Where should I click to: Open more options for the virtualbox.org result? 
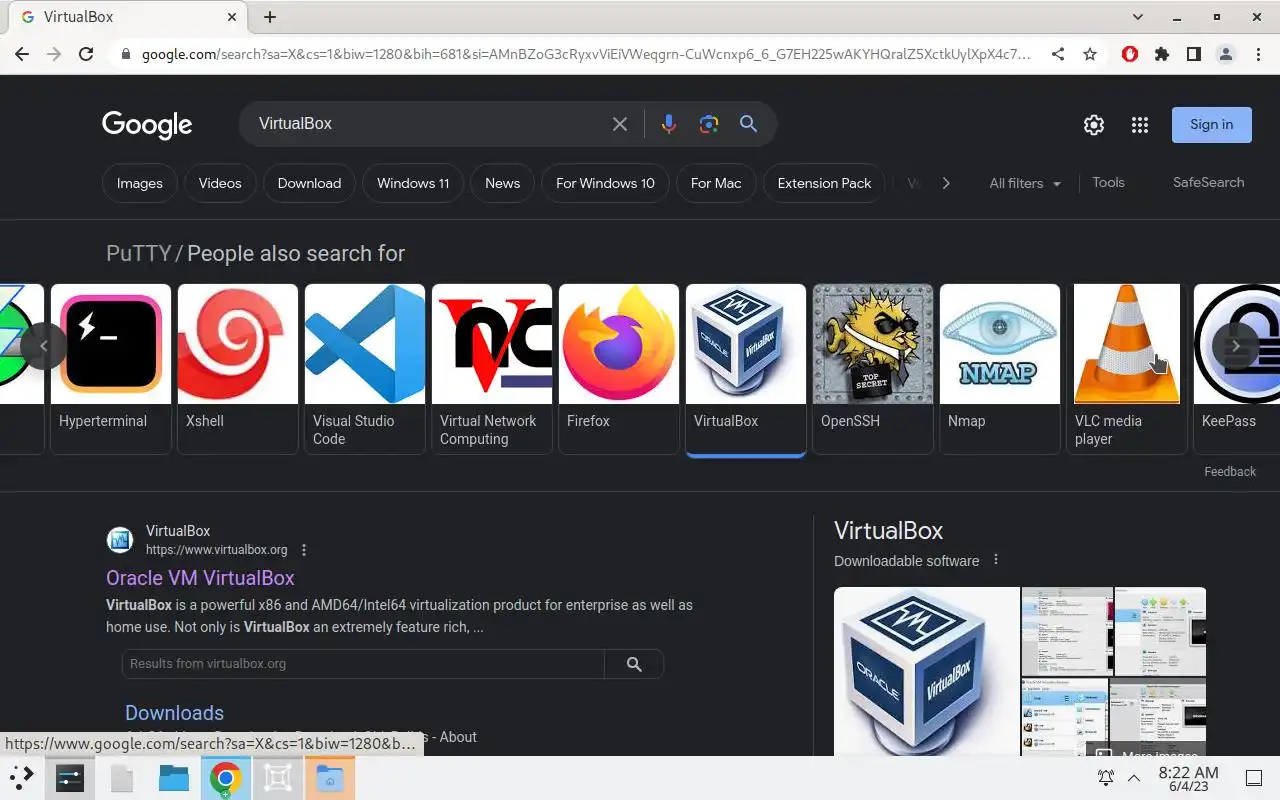pyautogui.click(x=304, y=550)
